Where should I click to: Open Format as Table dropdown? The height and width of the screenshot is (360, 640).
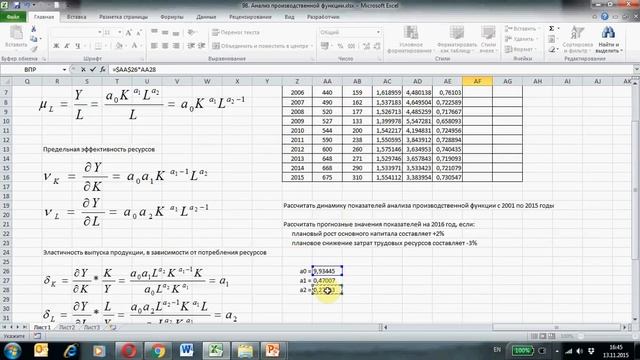457,40
